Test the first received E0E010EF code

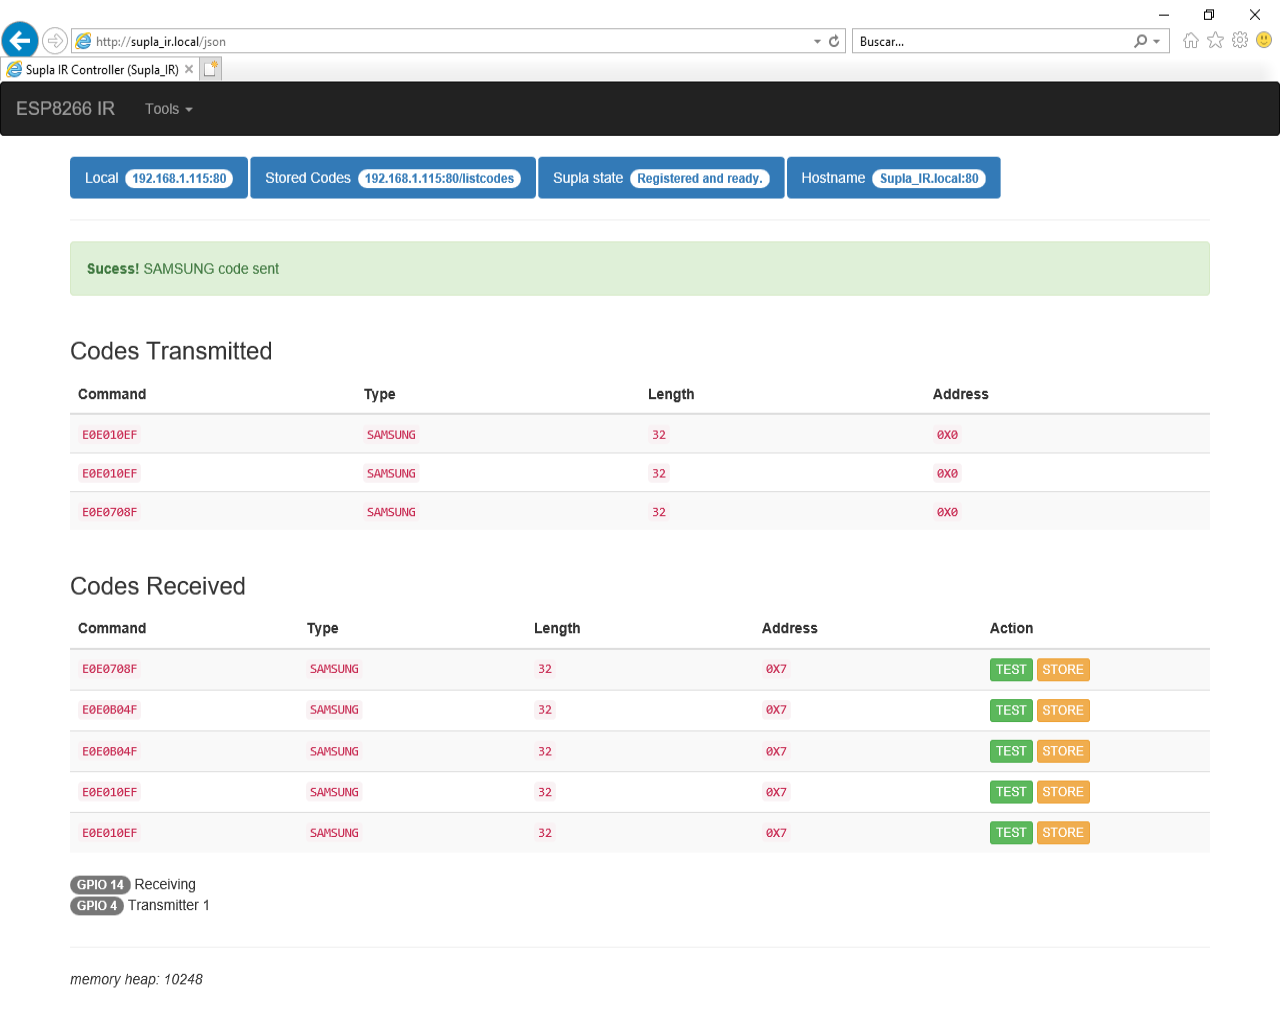pos(1011,792)
